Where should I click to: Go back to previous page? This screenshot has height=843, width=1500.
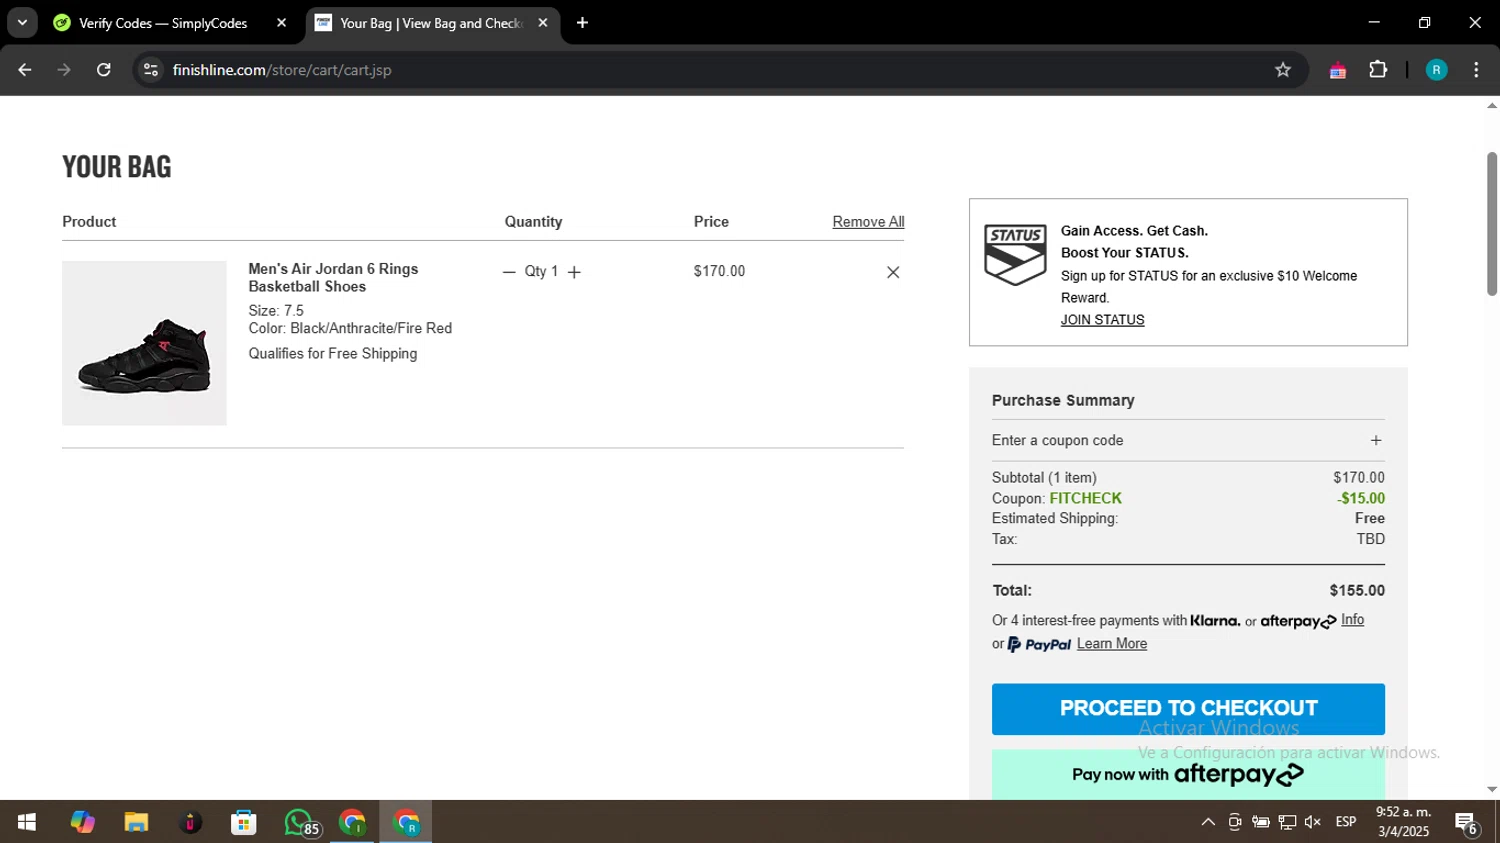(25, 70)
